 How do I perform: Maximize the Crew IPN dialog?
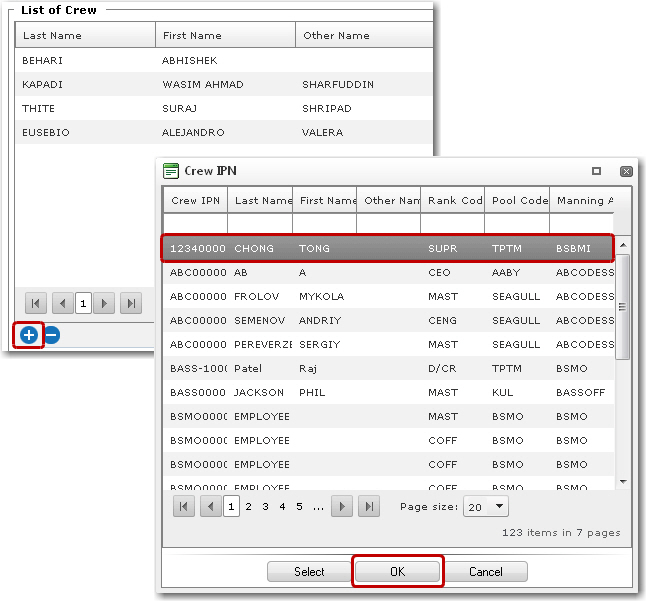point(597,171)
